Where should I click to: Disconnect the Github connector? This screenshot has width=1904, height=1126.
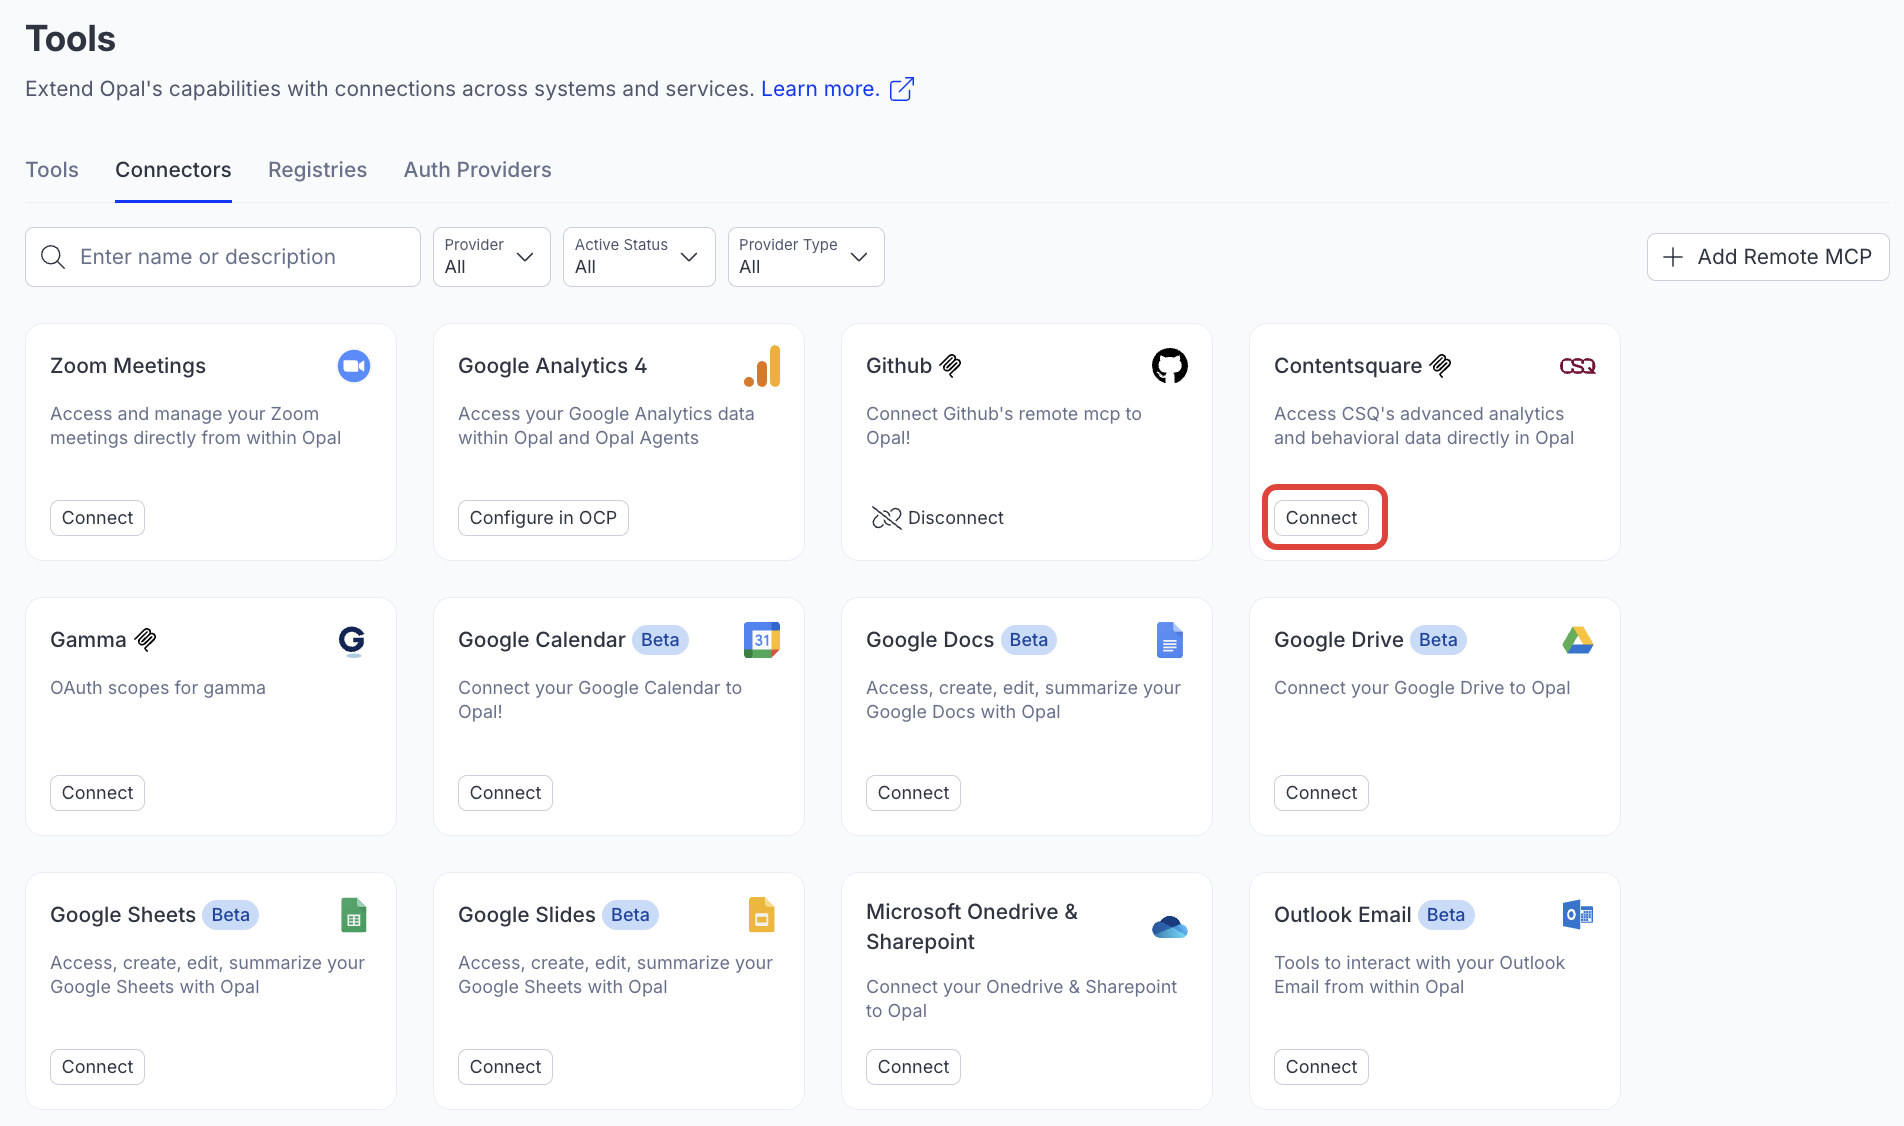pyautogui.click(x=937, y=518)
